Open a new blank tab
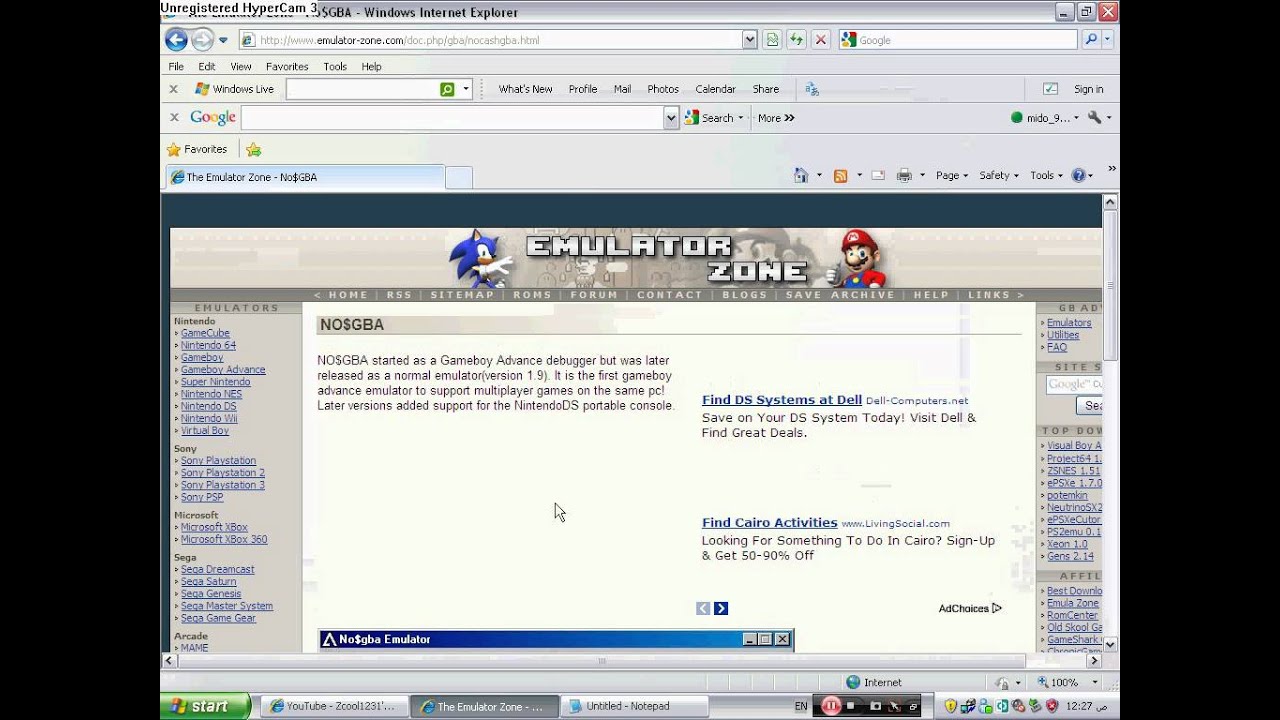The width and height of the screenshot is (1280, 720). [x=458, y=177]
